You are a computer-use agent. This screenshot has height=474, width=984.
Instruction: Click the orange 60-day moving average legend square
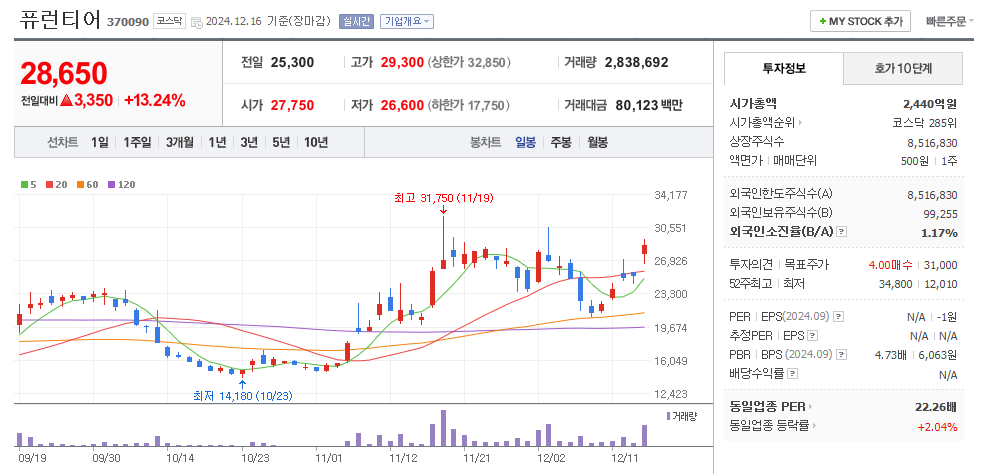point(80,185)
